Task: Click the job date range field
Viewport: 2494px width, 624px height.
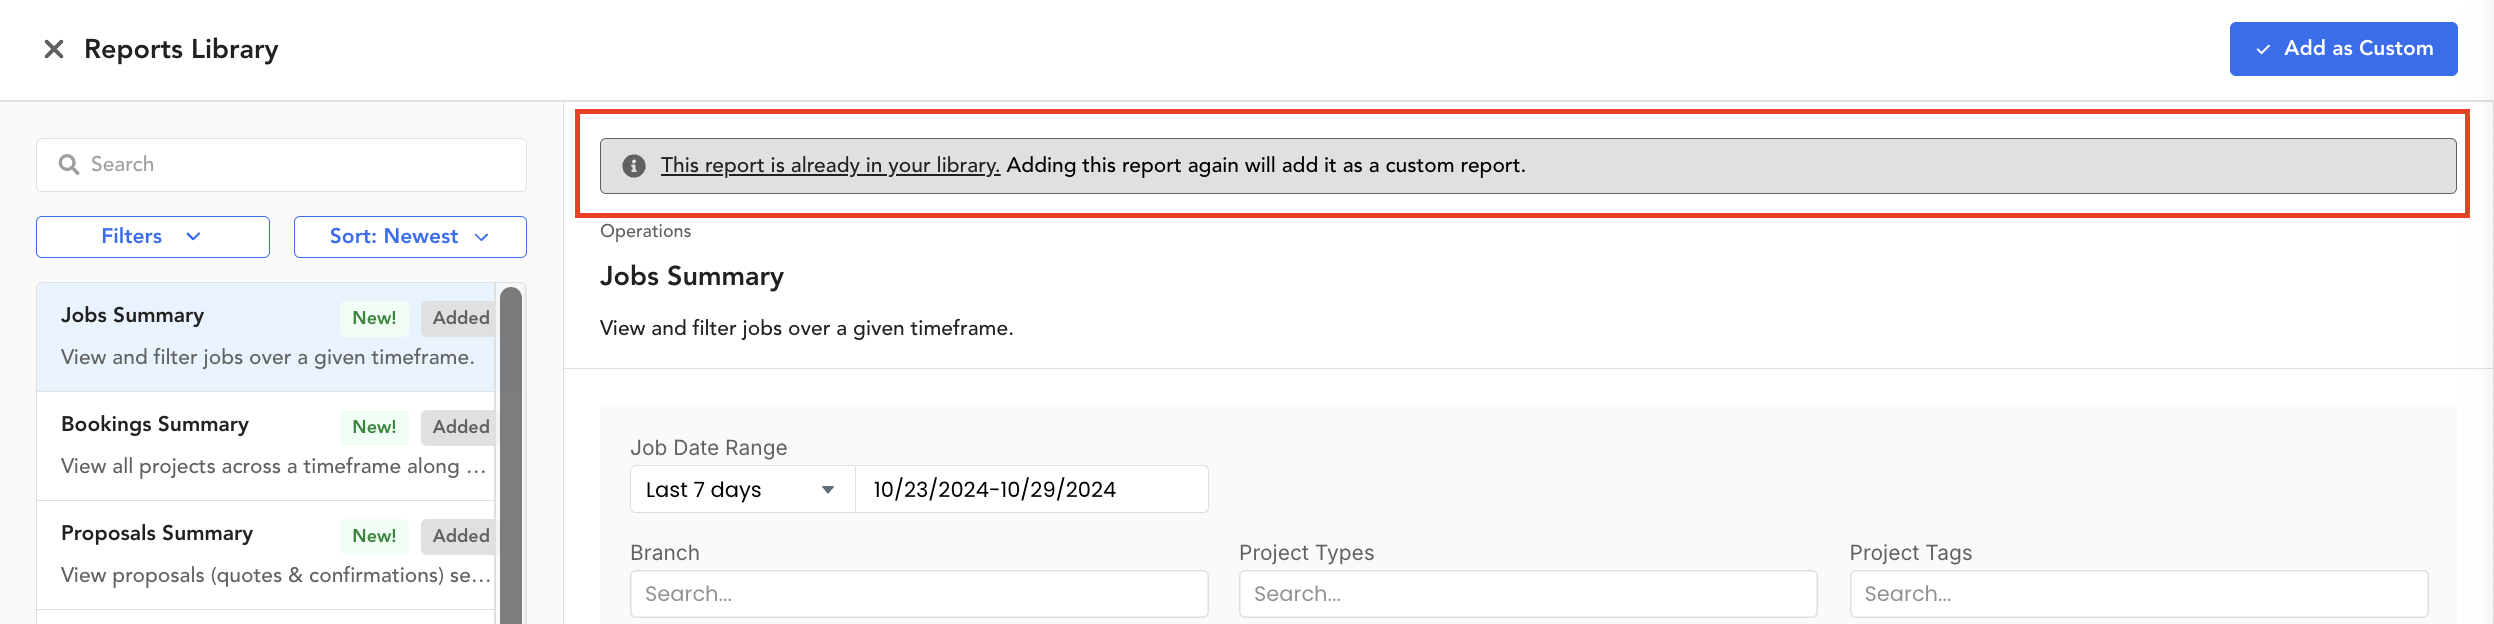Action: click(1032, 489)
